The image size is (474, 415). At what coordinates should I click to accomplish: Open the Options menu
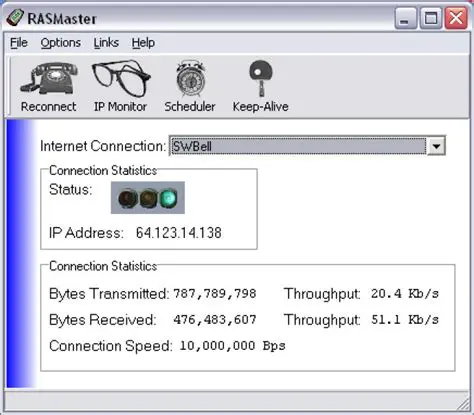tap(61, 43)
